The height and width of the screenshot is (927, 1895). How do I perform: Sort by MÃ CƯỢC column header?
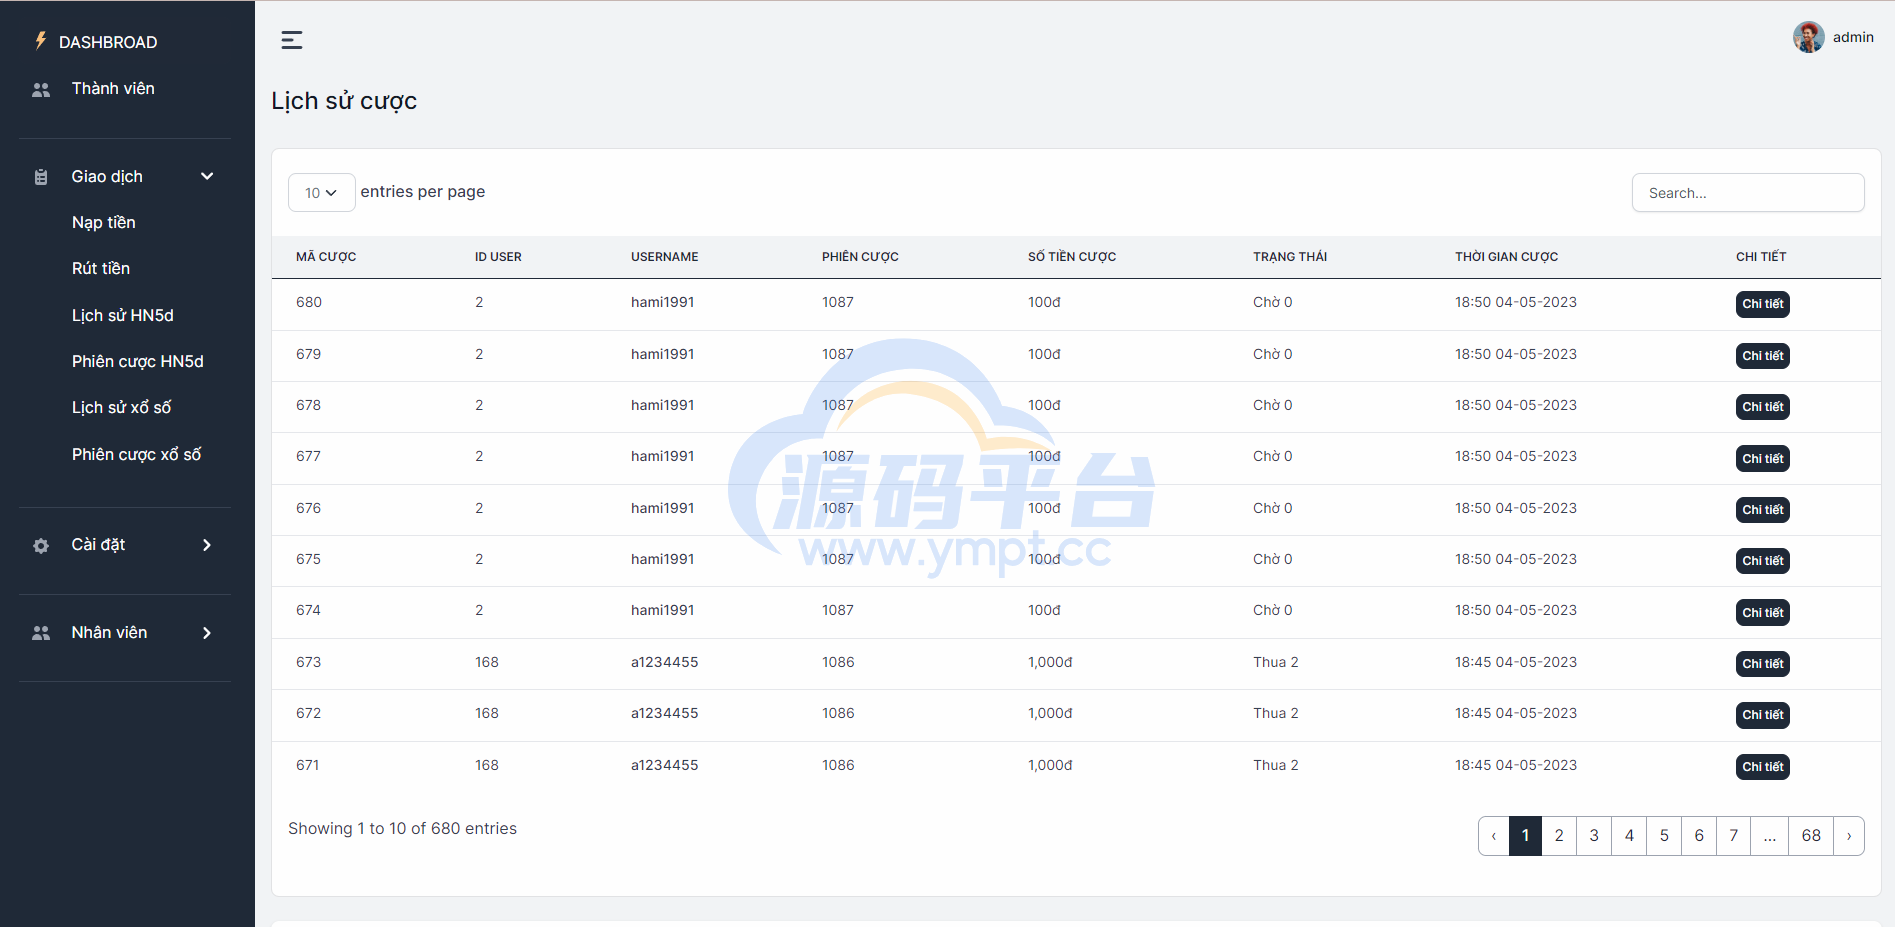pyautogui.click(x=326, y=257)
